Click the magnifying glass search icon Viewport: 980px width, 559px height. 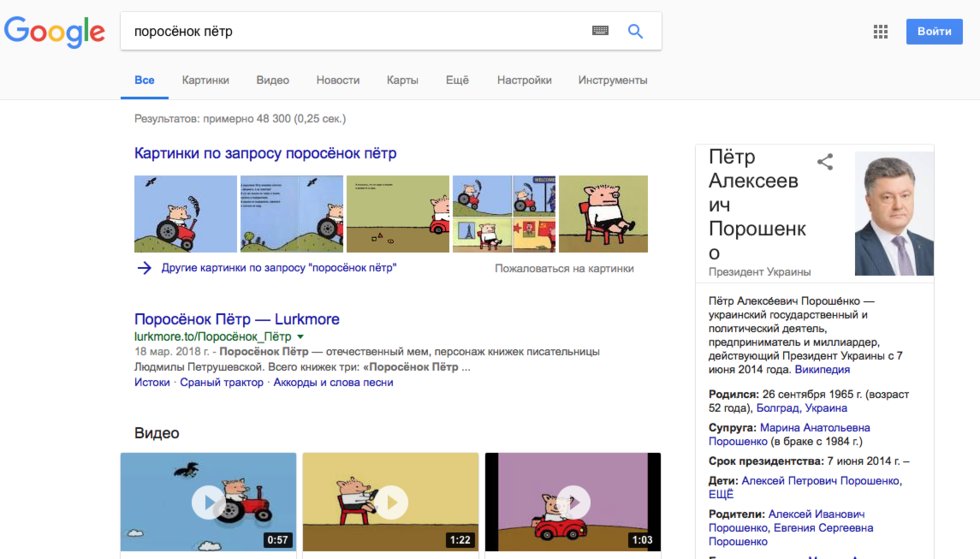635,31
